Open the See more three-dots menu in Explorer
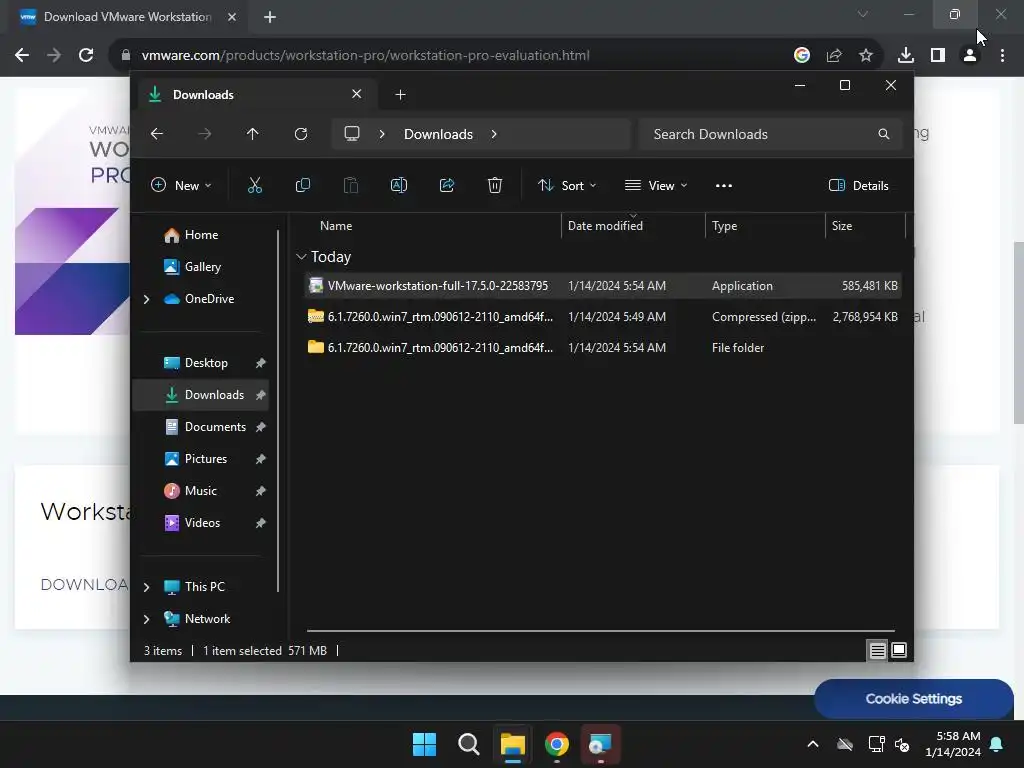The width and height of the screenshot is (1024, 768). tap(724, 185)
